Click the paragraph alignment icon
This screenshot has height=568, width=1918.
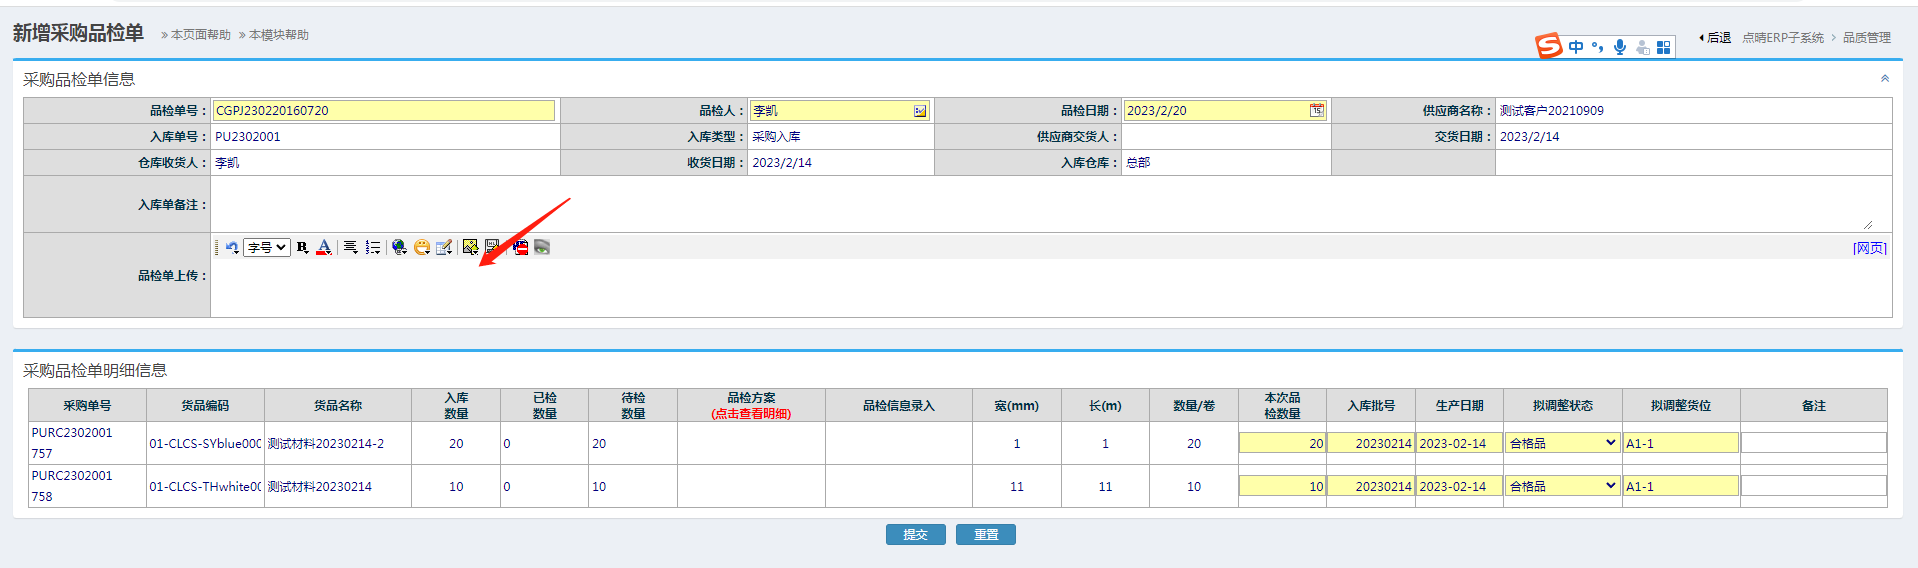pos(350,247)
